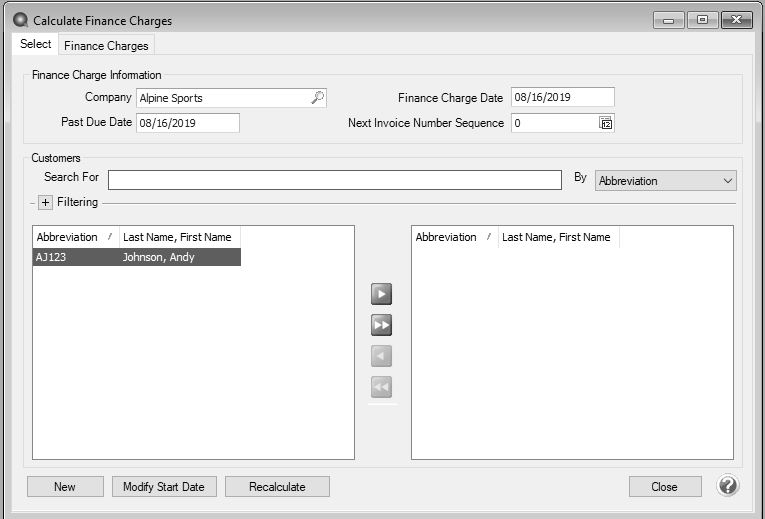Click the New button
Screen dimensions: 765x519
(65, 487)
